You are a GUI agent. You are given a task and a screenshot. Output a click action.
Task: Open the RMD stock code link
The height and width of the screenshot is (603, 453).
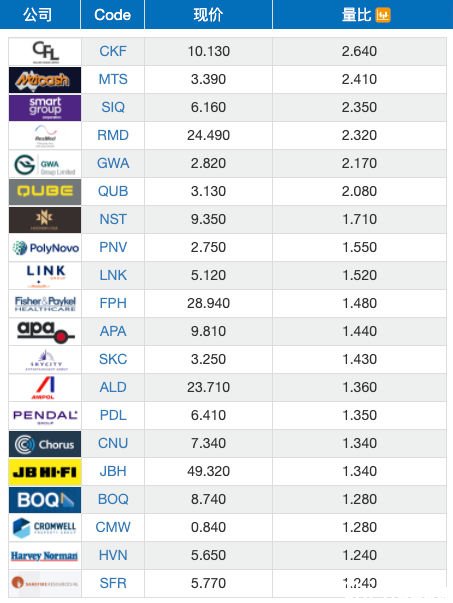click(113, 135)
